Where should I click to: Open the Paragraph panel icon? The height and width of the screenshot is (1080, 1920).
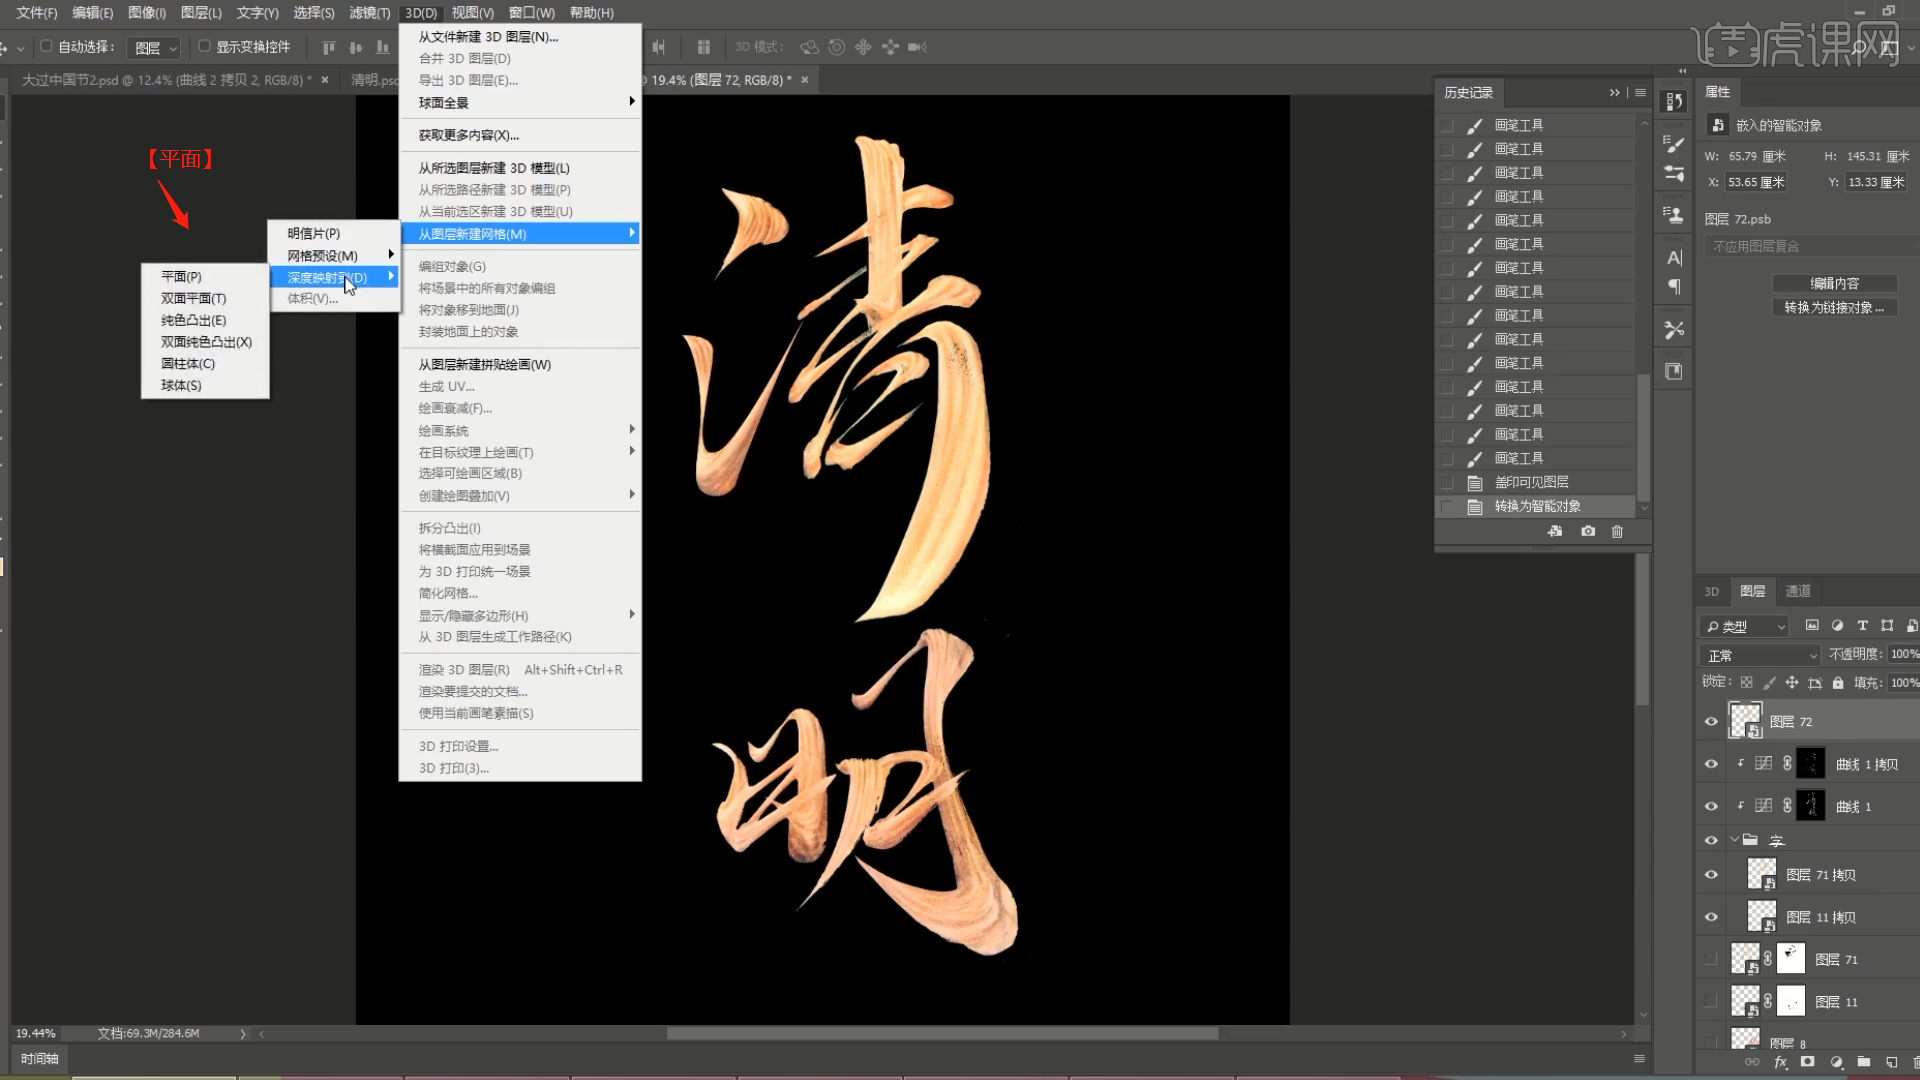1674,288
